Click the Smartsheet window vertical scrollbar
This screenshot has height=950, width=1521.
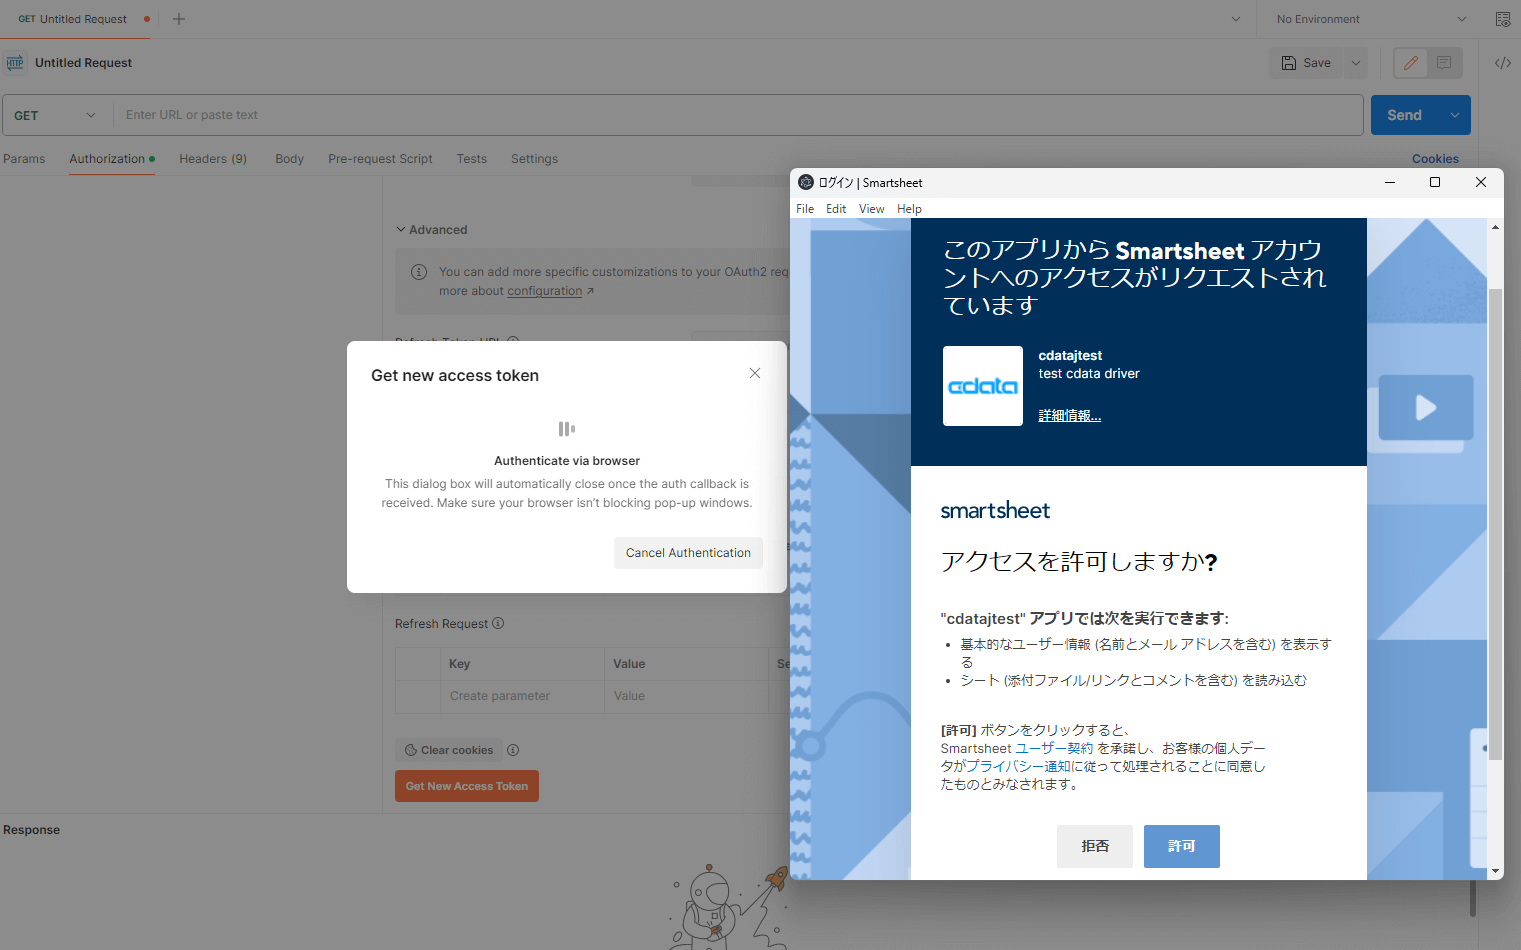[1496, 524]
